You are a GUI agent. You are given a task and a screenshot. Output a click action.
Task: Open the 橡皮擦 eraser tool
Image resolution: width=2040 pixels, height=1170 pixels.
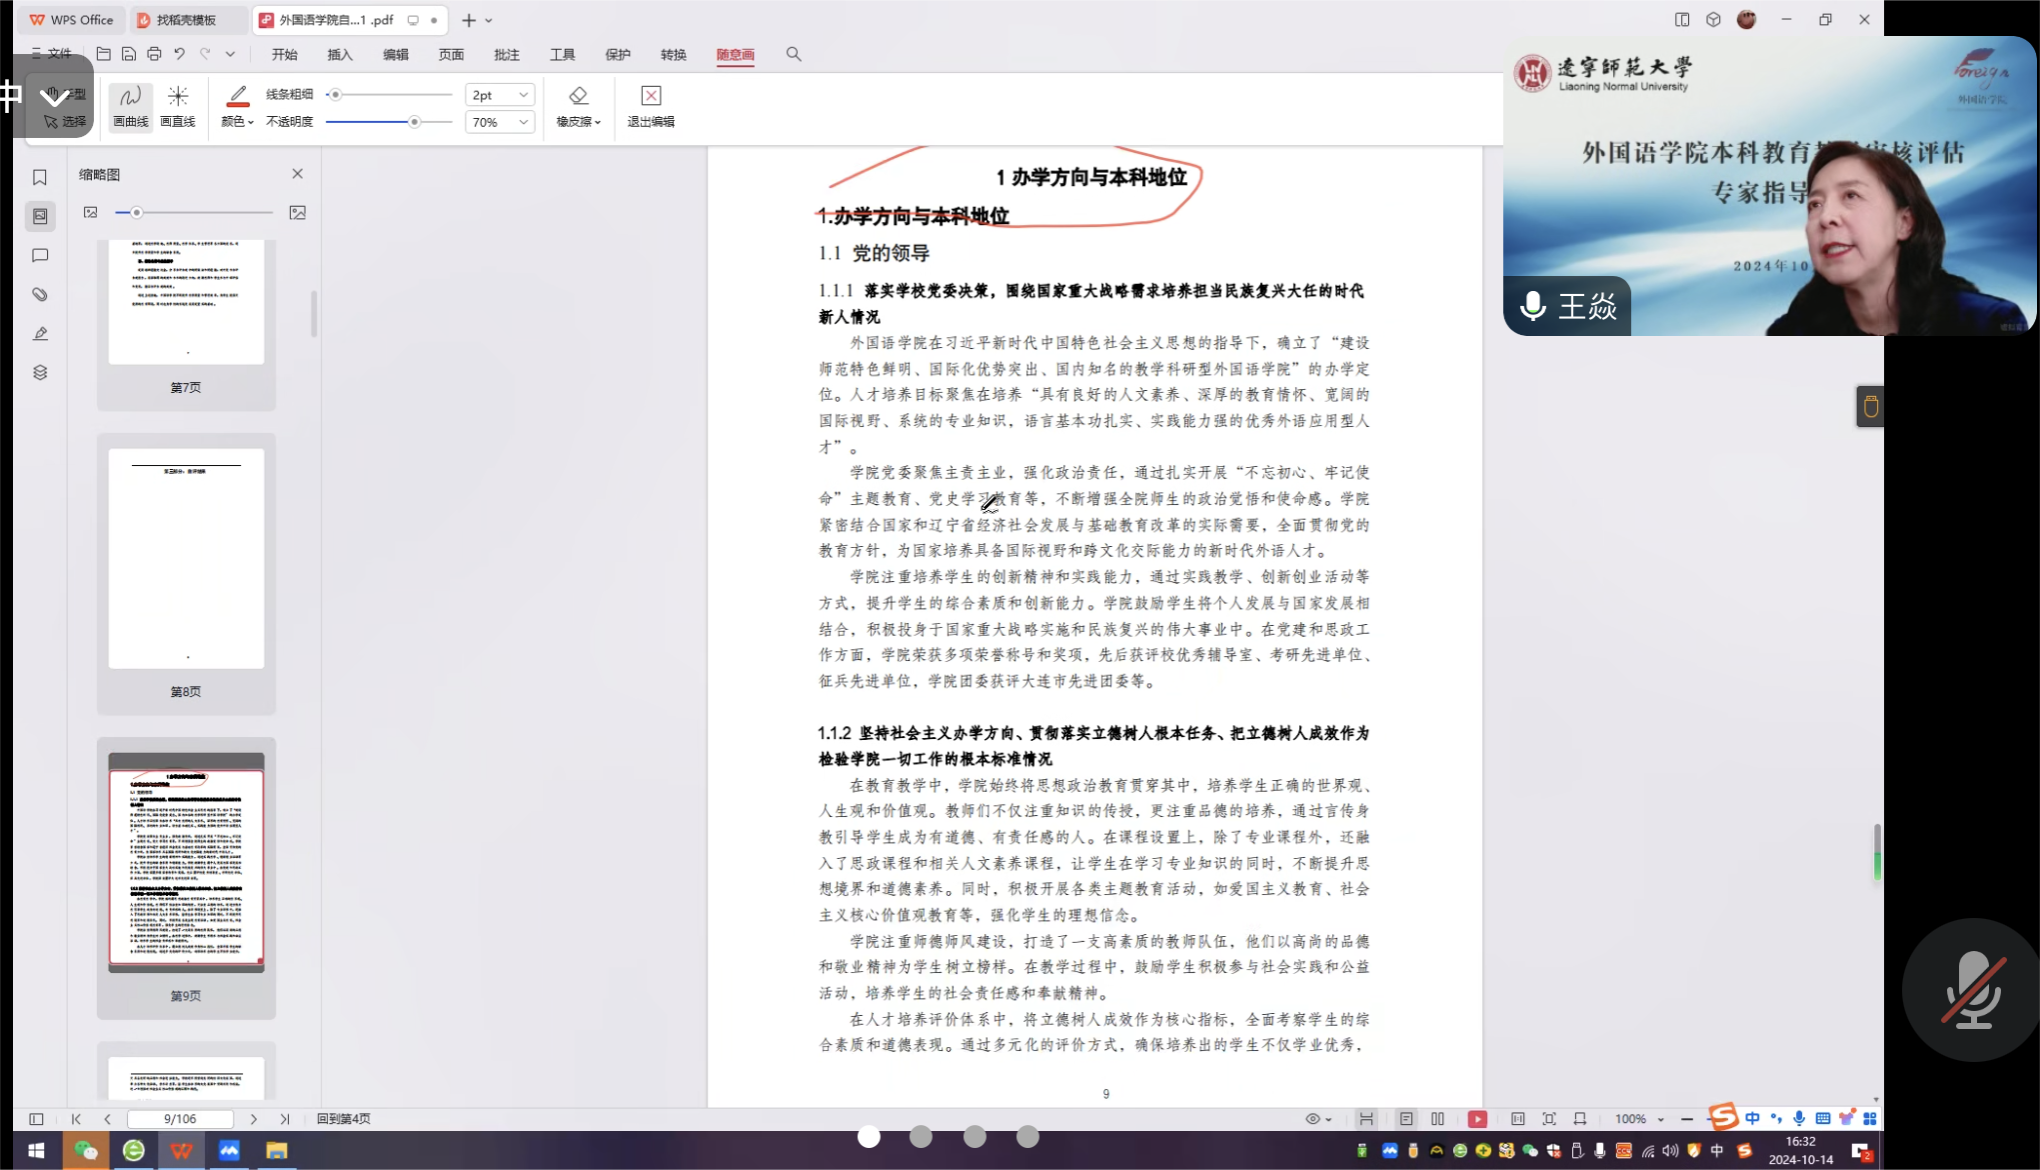[578, 106]
